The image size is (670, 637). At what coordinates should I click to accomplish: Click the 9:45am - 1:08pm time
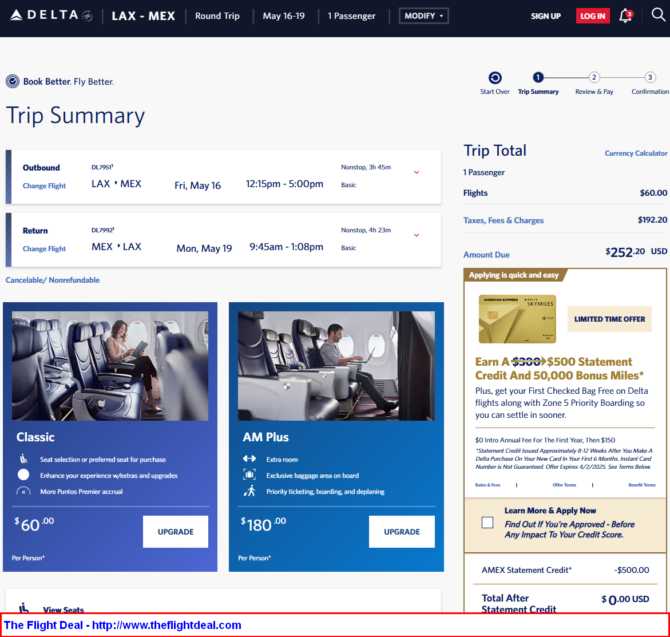point(286,247)
